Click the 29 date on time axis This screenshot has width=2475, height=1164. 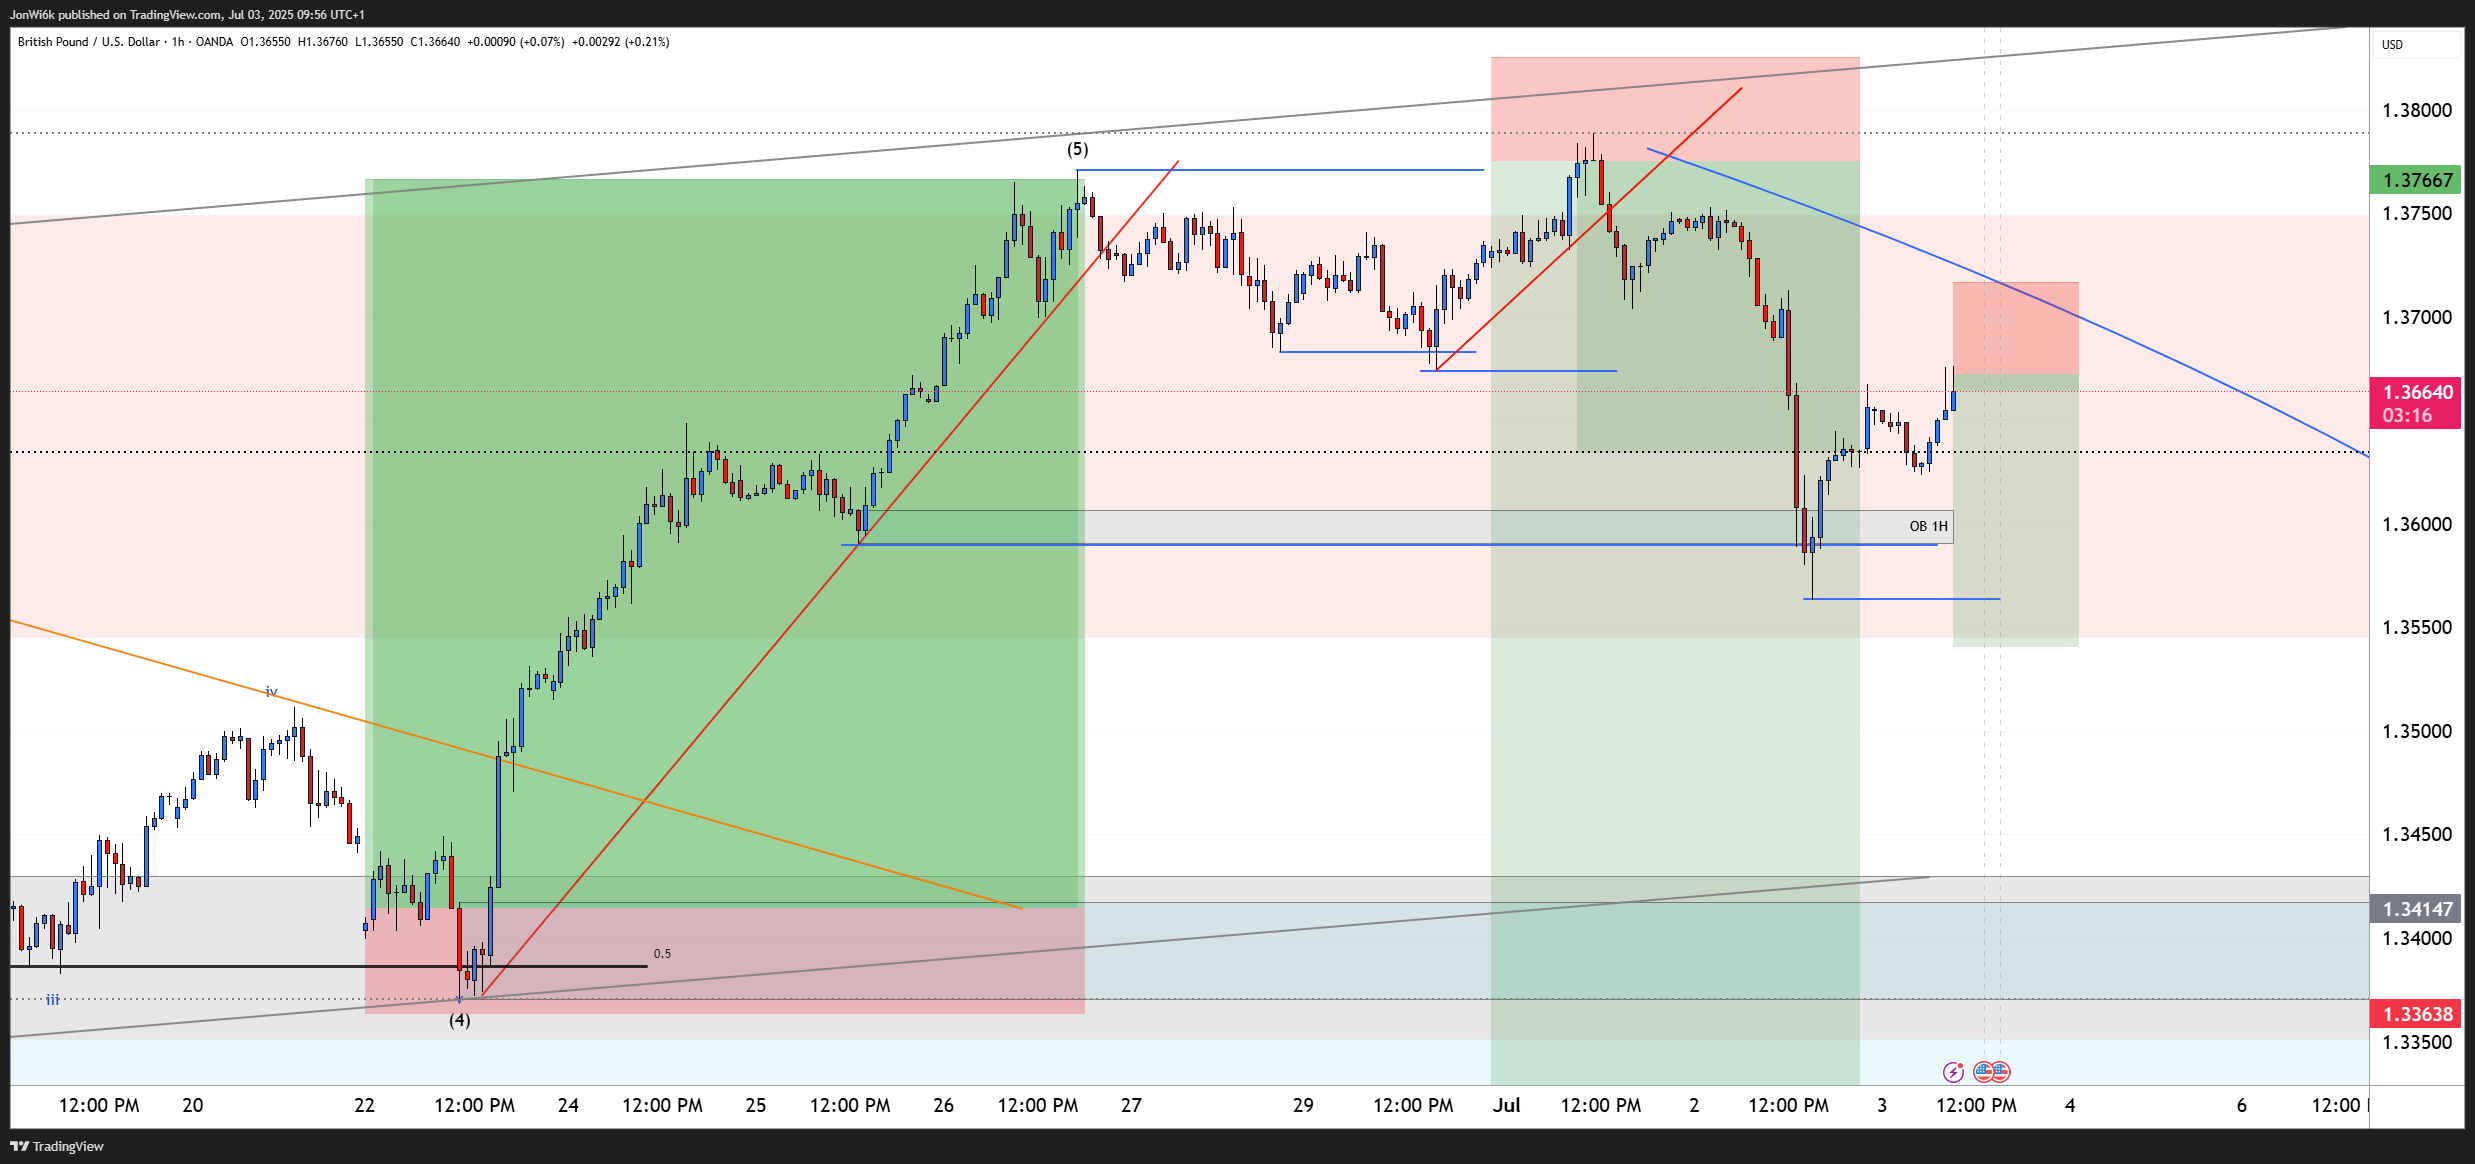[1303, 1105]
